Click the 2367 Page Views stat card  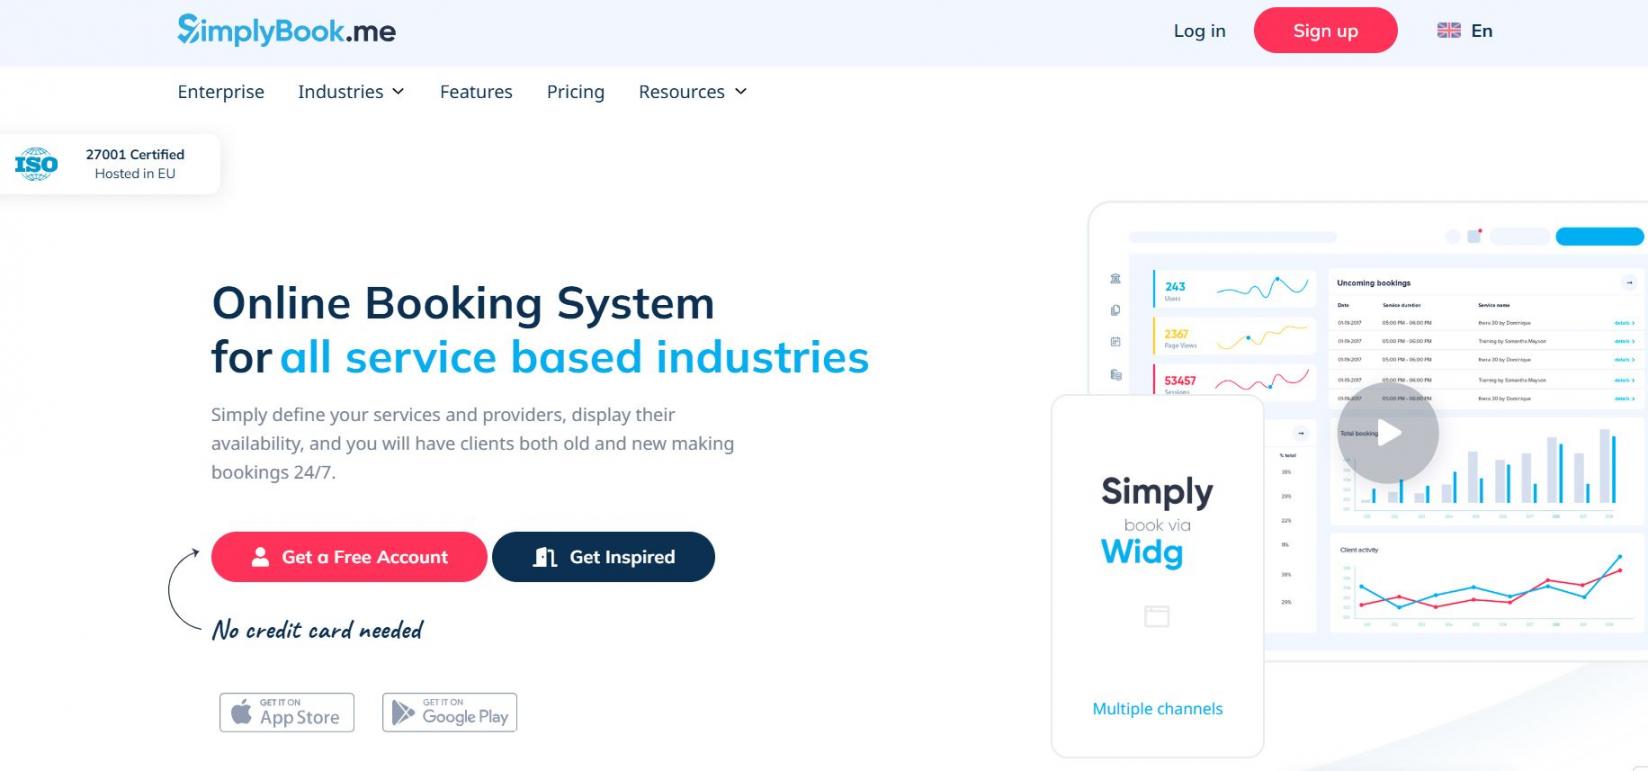click(x=1235, y=336)
